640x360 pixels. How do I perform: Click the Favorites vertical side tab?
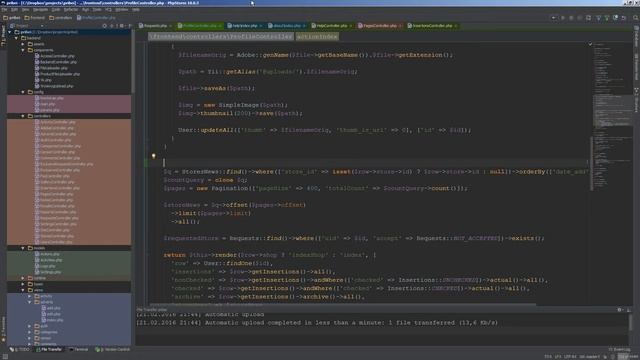click(3, 329)
